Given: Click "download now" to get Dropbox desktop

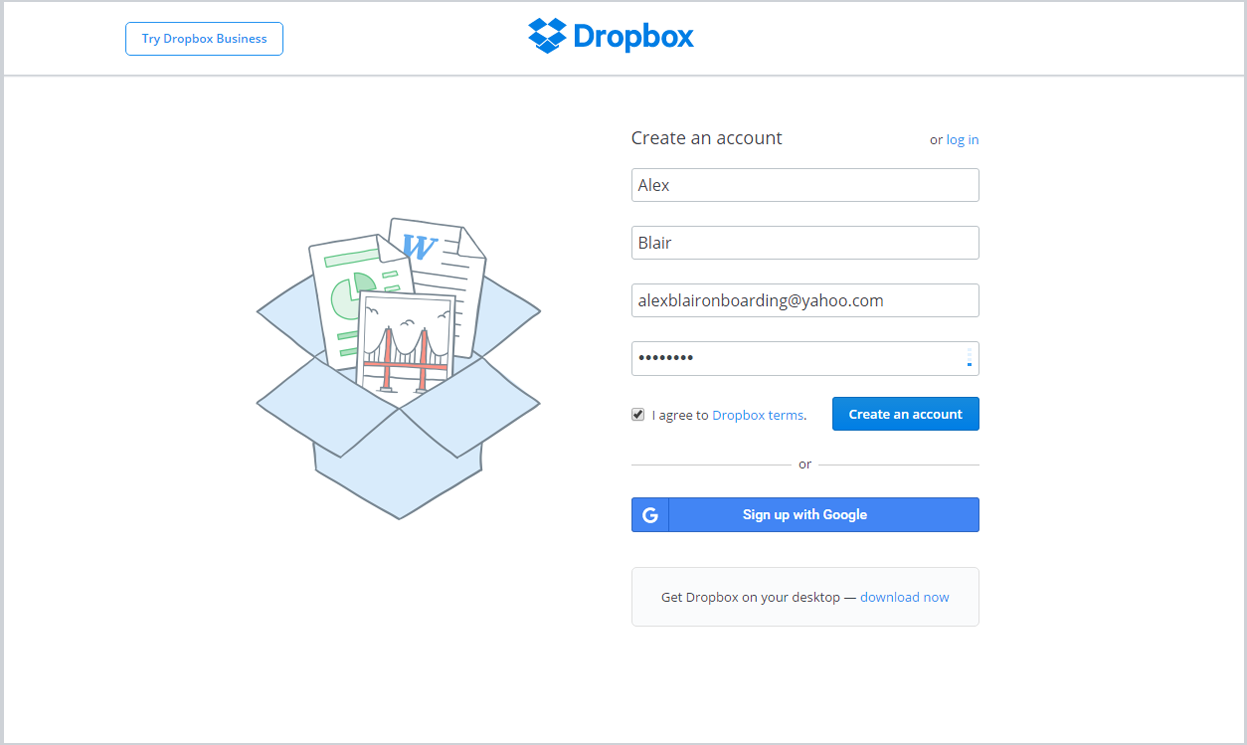Looking at the screenshot, I should click(x=904, y=596).
